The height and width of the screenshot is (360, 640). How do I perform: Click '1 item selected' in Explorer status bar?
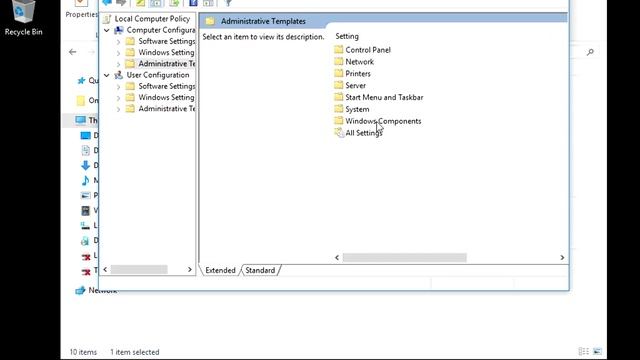tap(135, 352)
